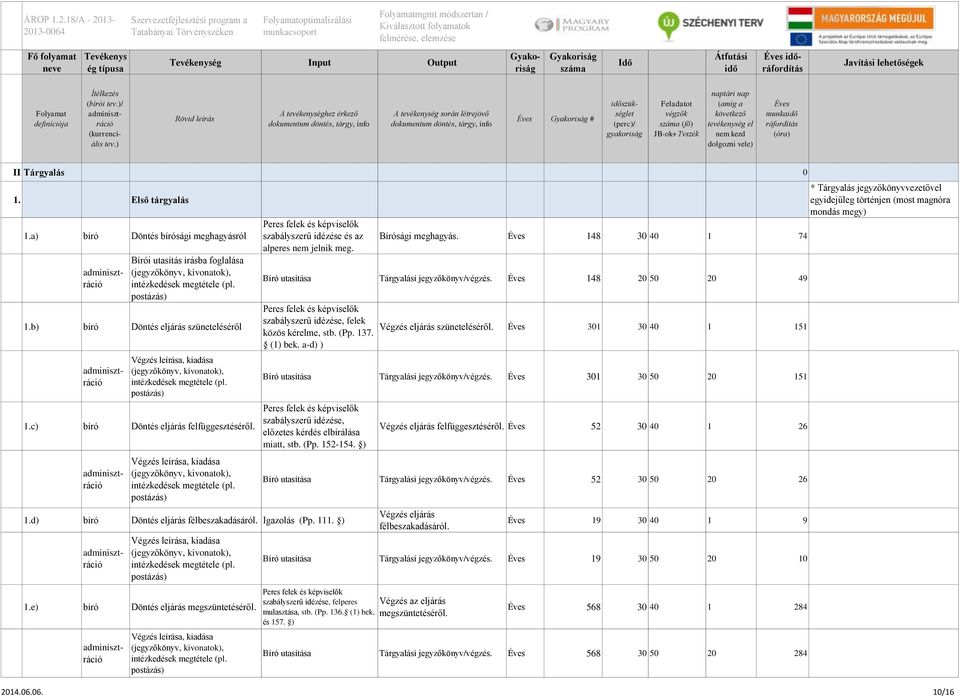Click frequency value 52 in the 1.c) bíró row
This screenshot has width=960, height=696.
[x=596, y=426]
